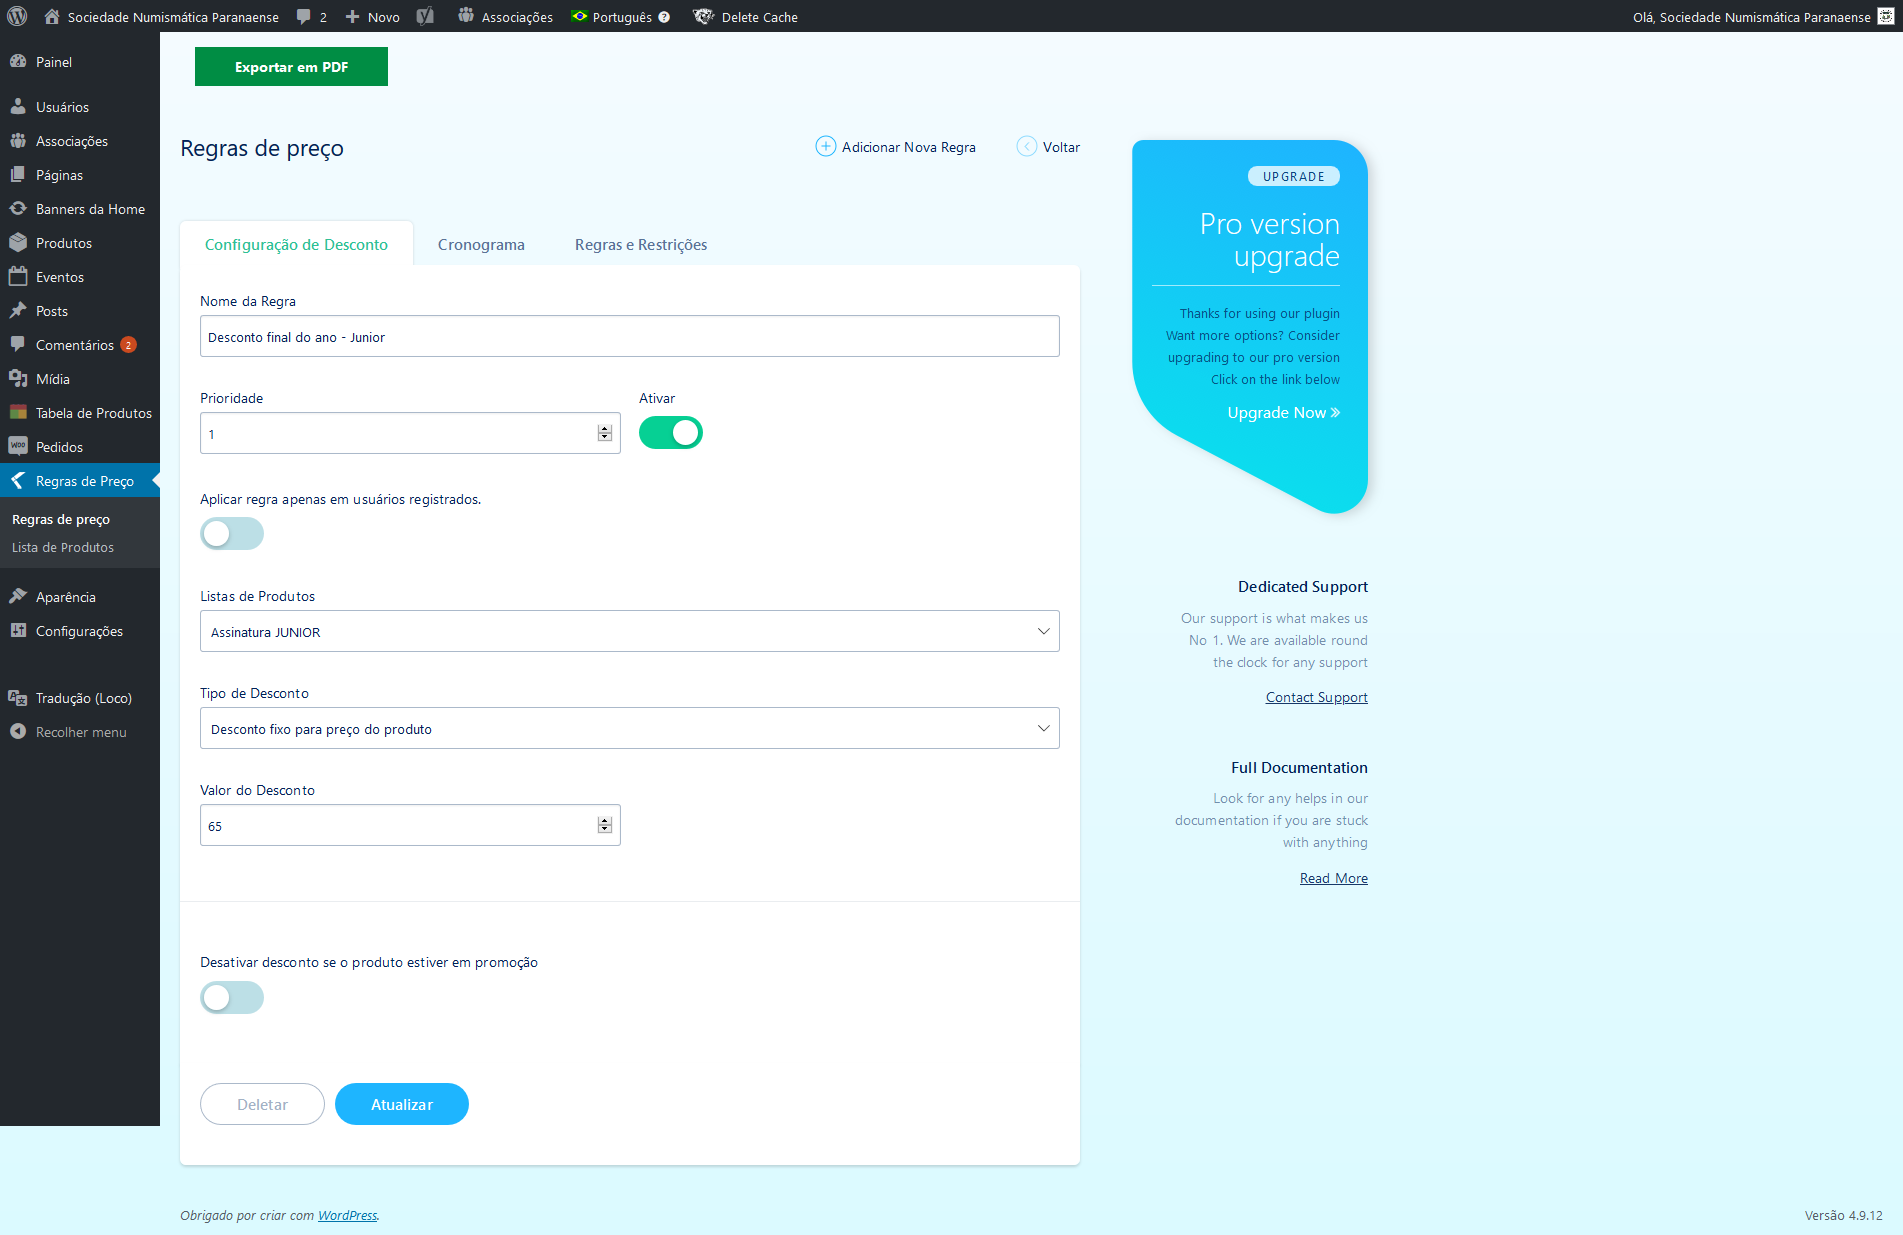Viewport: 1903px width, 1235px height.
Task: Switch to Configuração de Desconto tab
Action: tap(296, 244)
